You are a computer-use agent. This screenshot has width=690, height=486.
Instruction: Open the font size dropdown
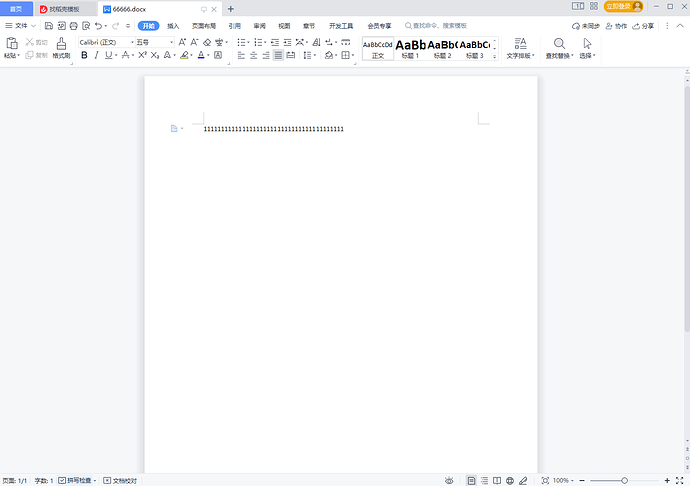click(171, 42)
